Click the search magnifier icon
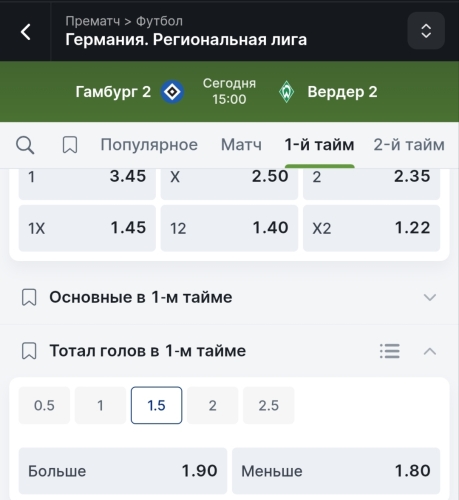The height and width of the screenshot is (500, 459). coord(25,145)
